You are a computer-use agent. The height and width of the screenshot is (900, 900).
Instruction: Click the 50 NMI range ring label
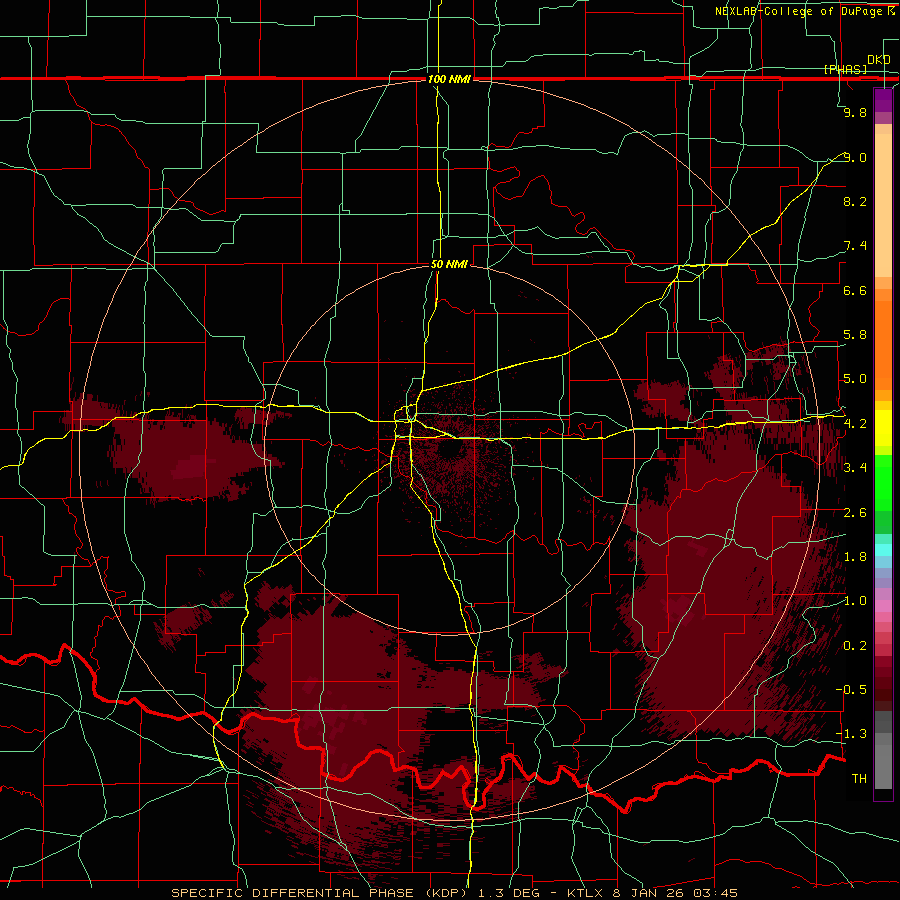(449, 264)
